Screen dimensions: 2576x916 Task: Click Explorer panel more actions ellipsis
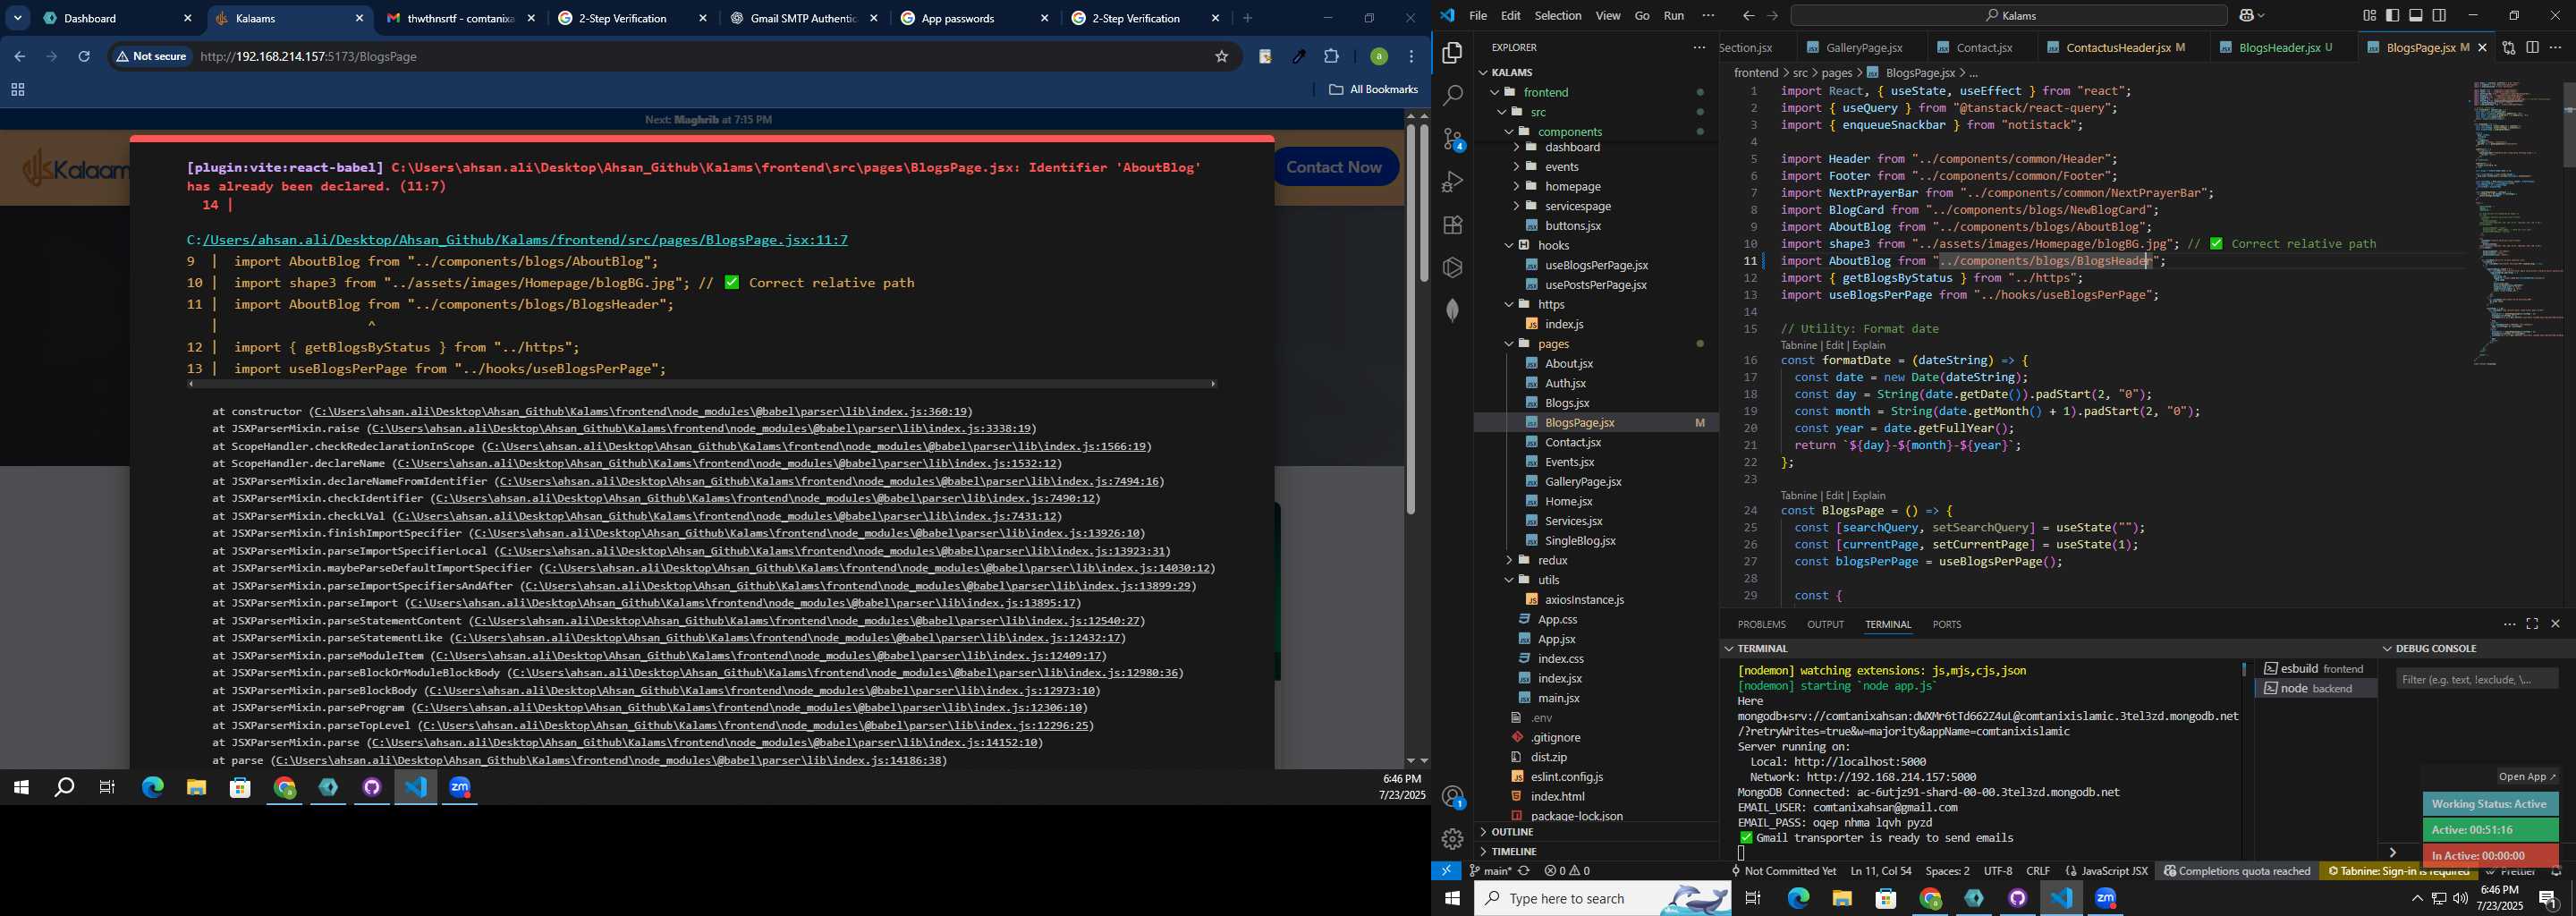click(1699, 47)
